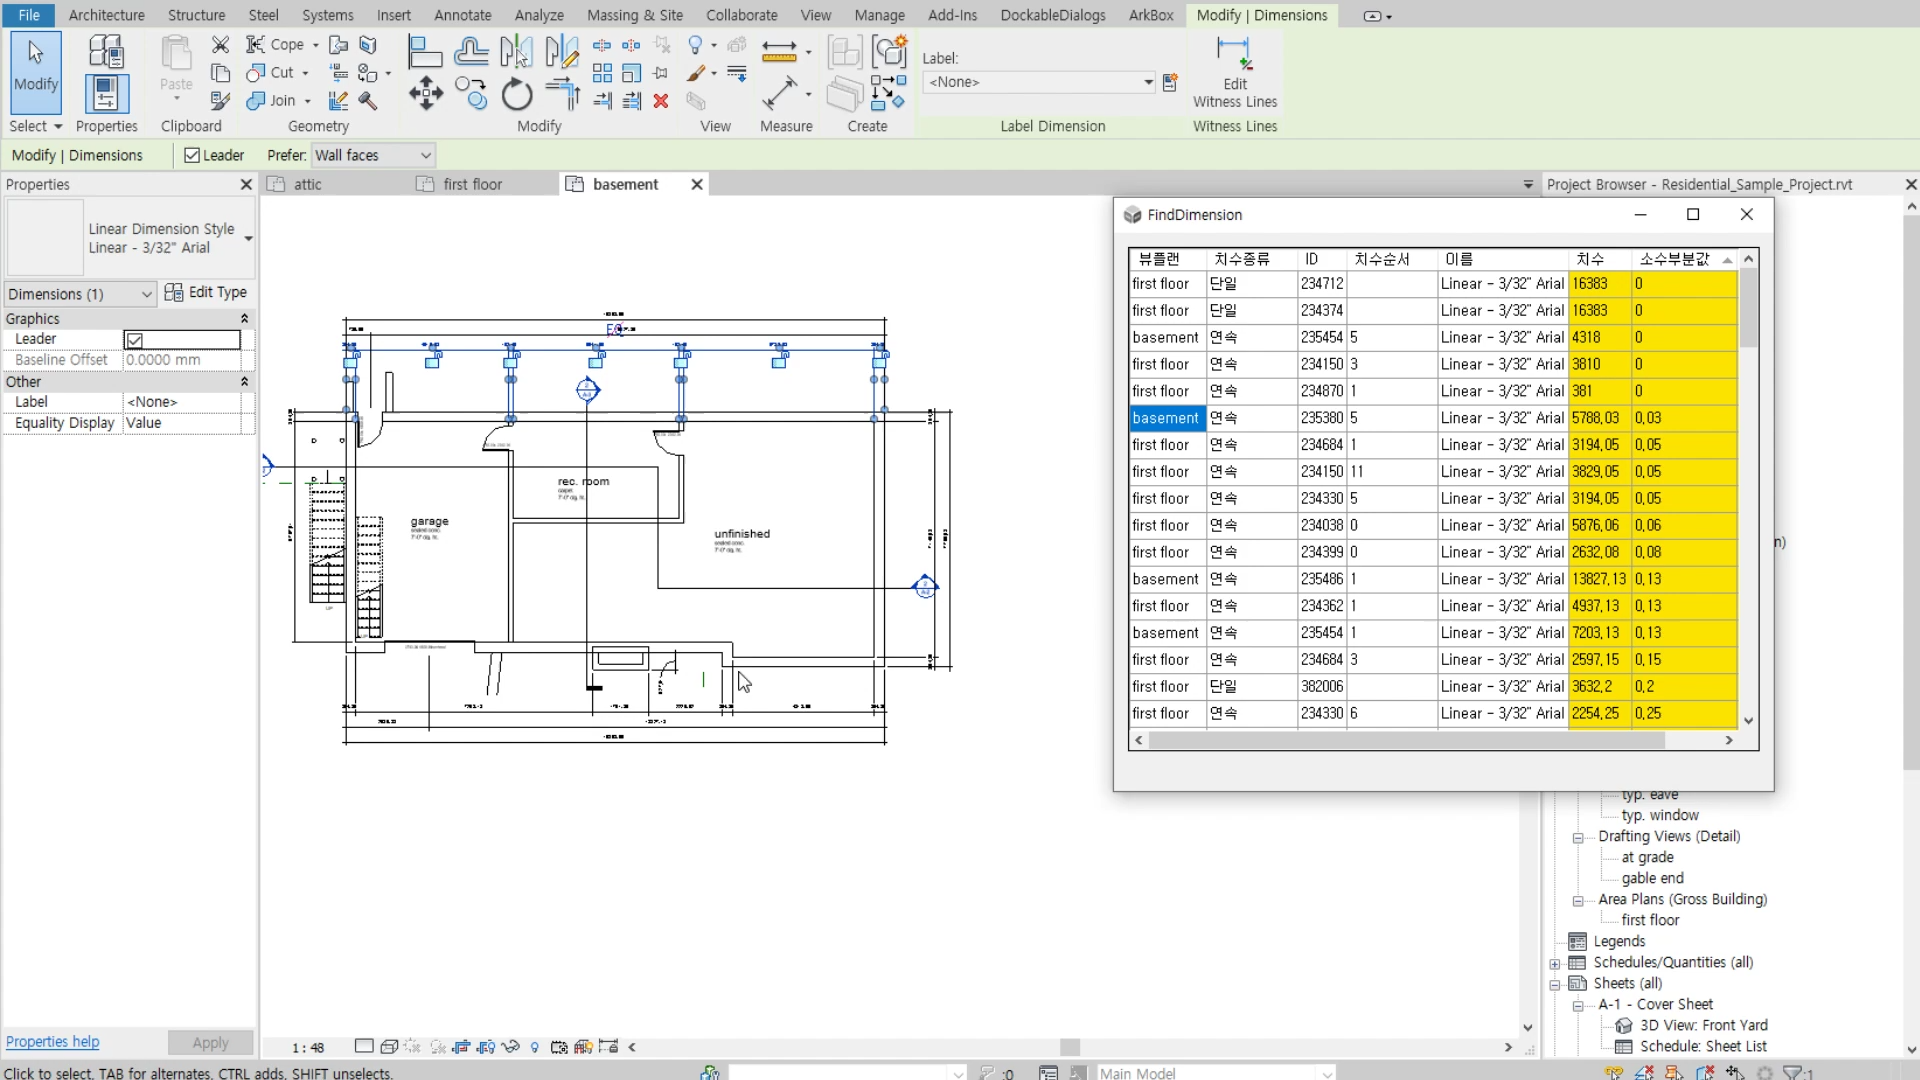Screen dimensions: 1920x1080
Task: Expand Schedules/Quantities tree node
Action: click(1555, 963)
